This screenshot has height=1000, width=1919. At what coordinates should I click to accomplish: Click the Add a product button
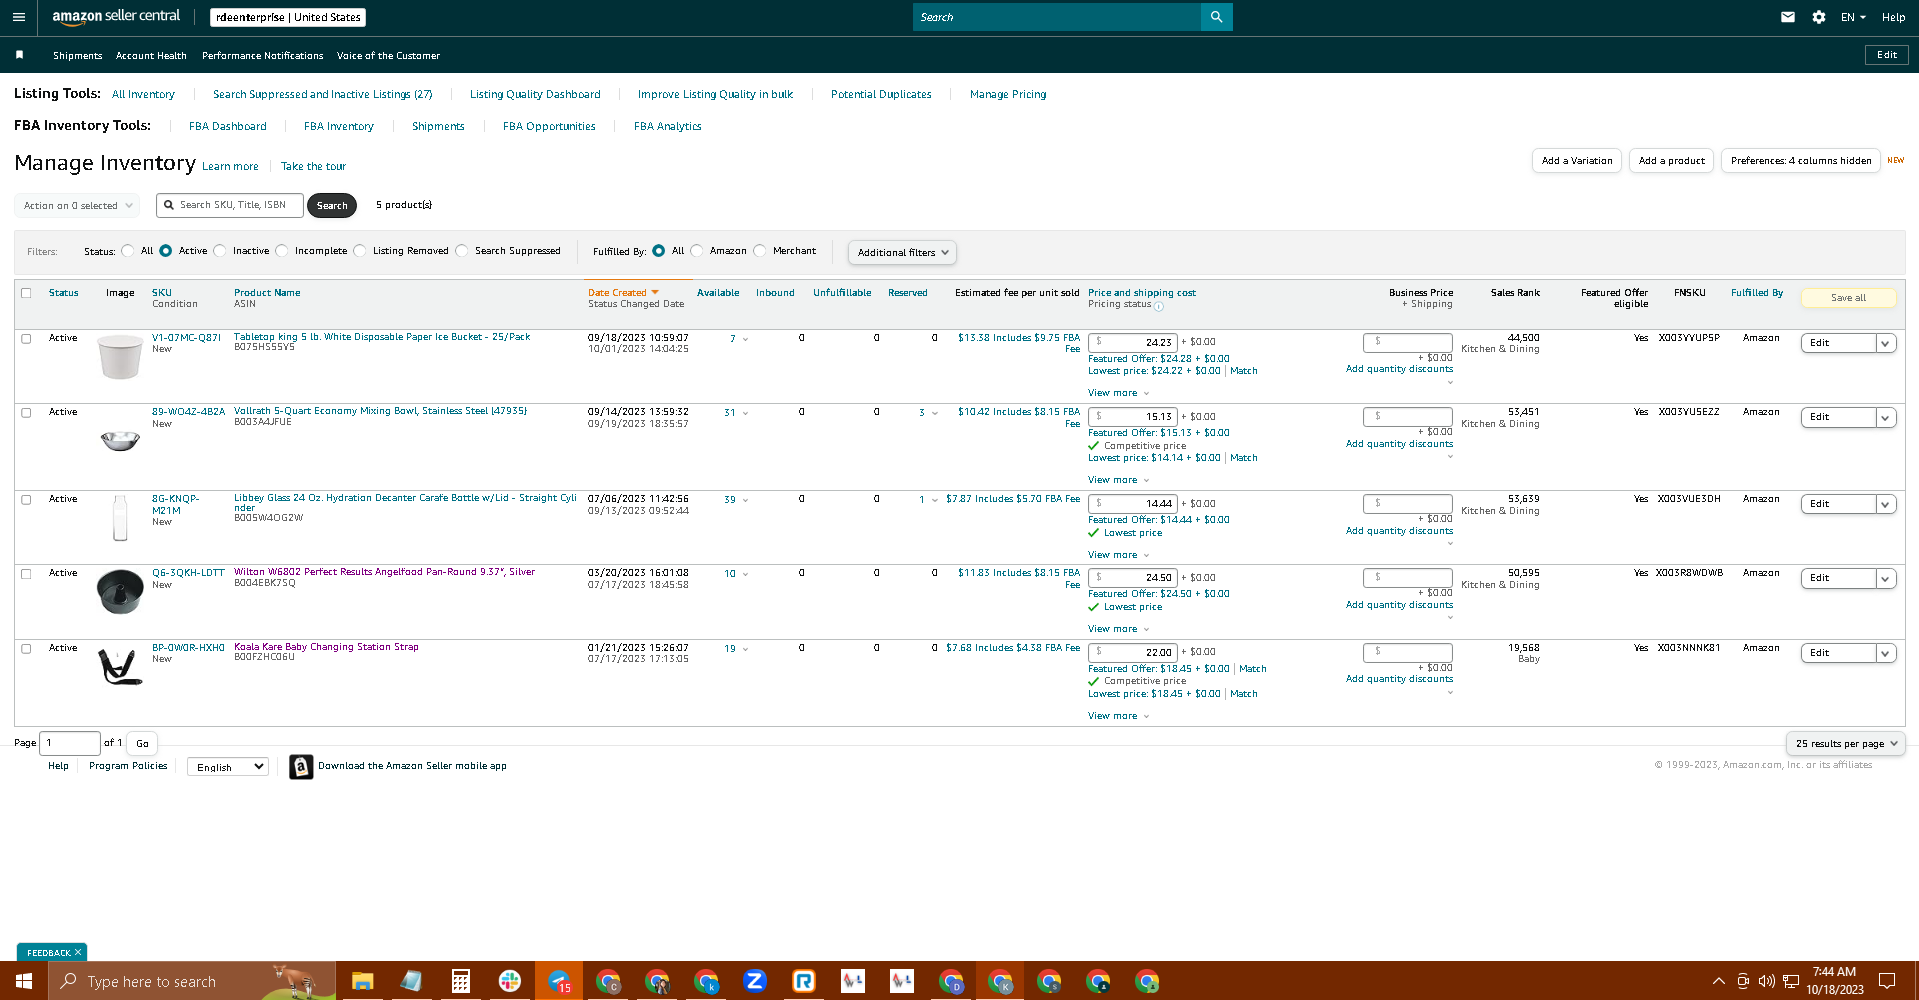1672,161
